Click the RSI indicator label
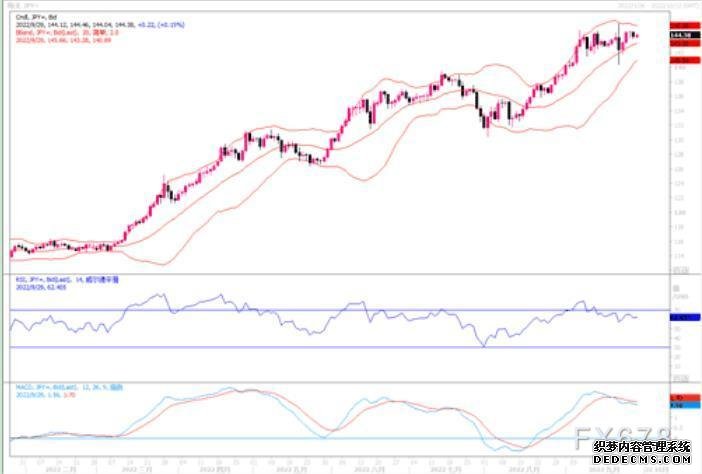The width and height of the screenshot is (702, 474). (60, 279)
